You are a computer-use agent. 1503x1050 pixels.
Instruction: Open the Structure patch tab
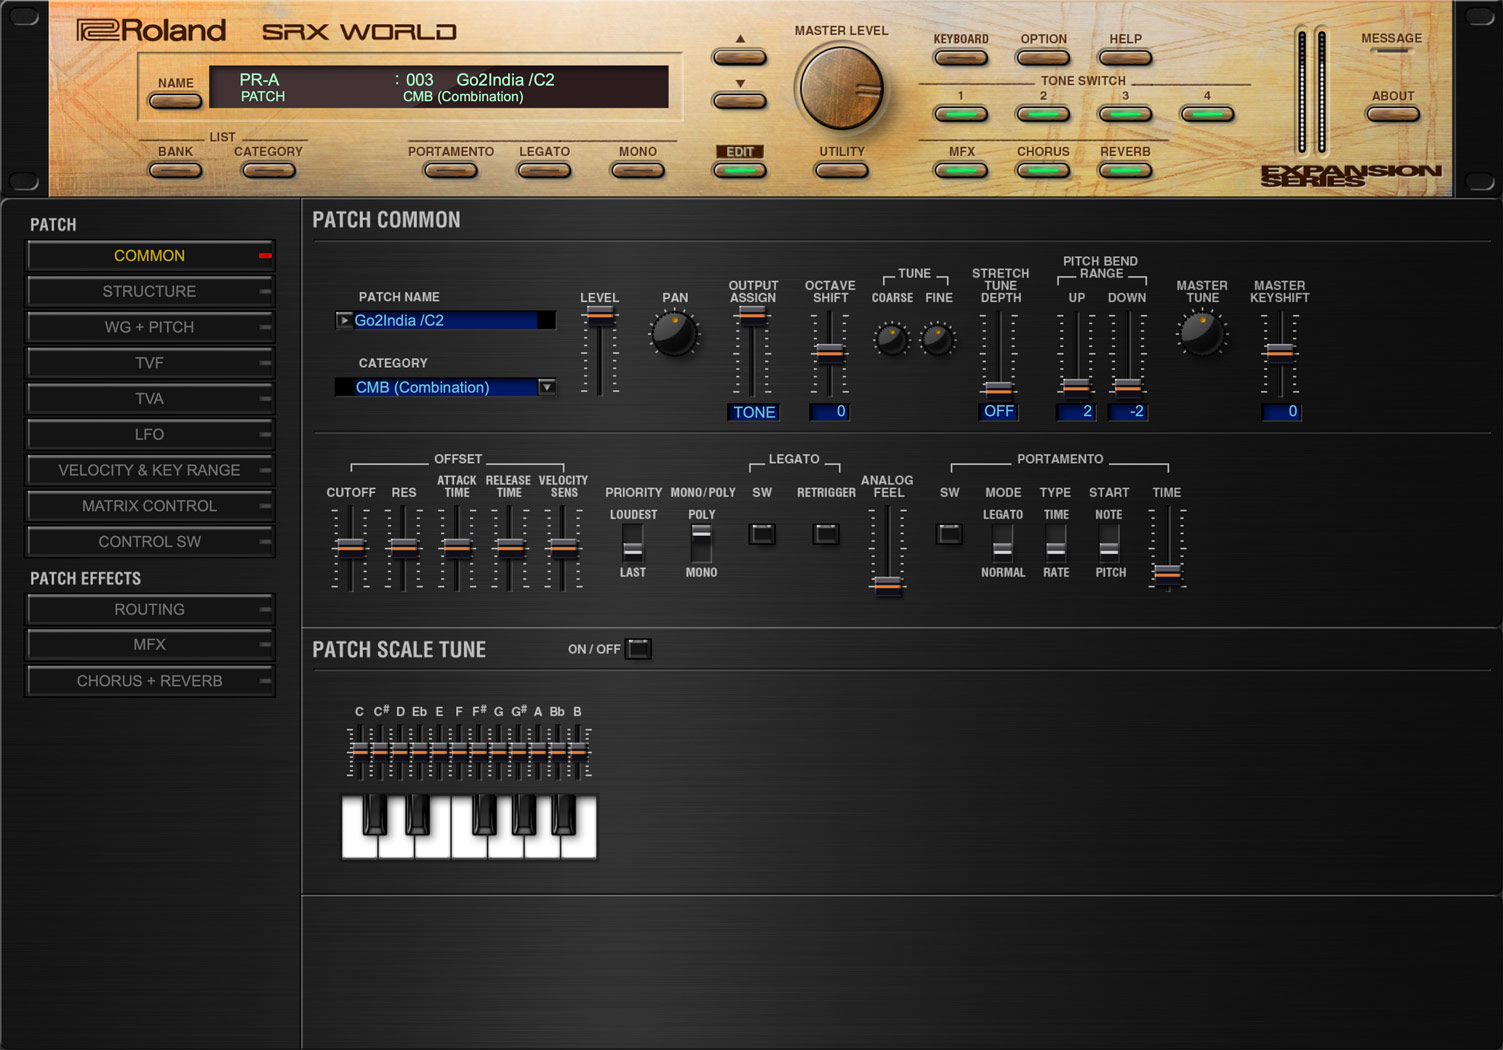[x=150, y=292]
